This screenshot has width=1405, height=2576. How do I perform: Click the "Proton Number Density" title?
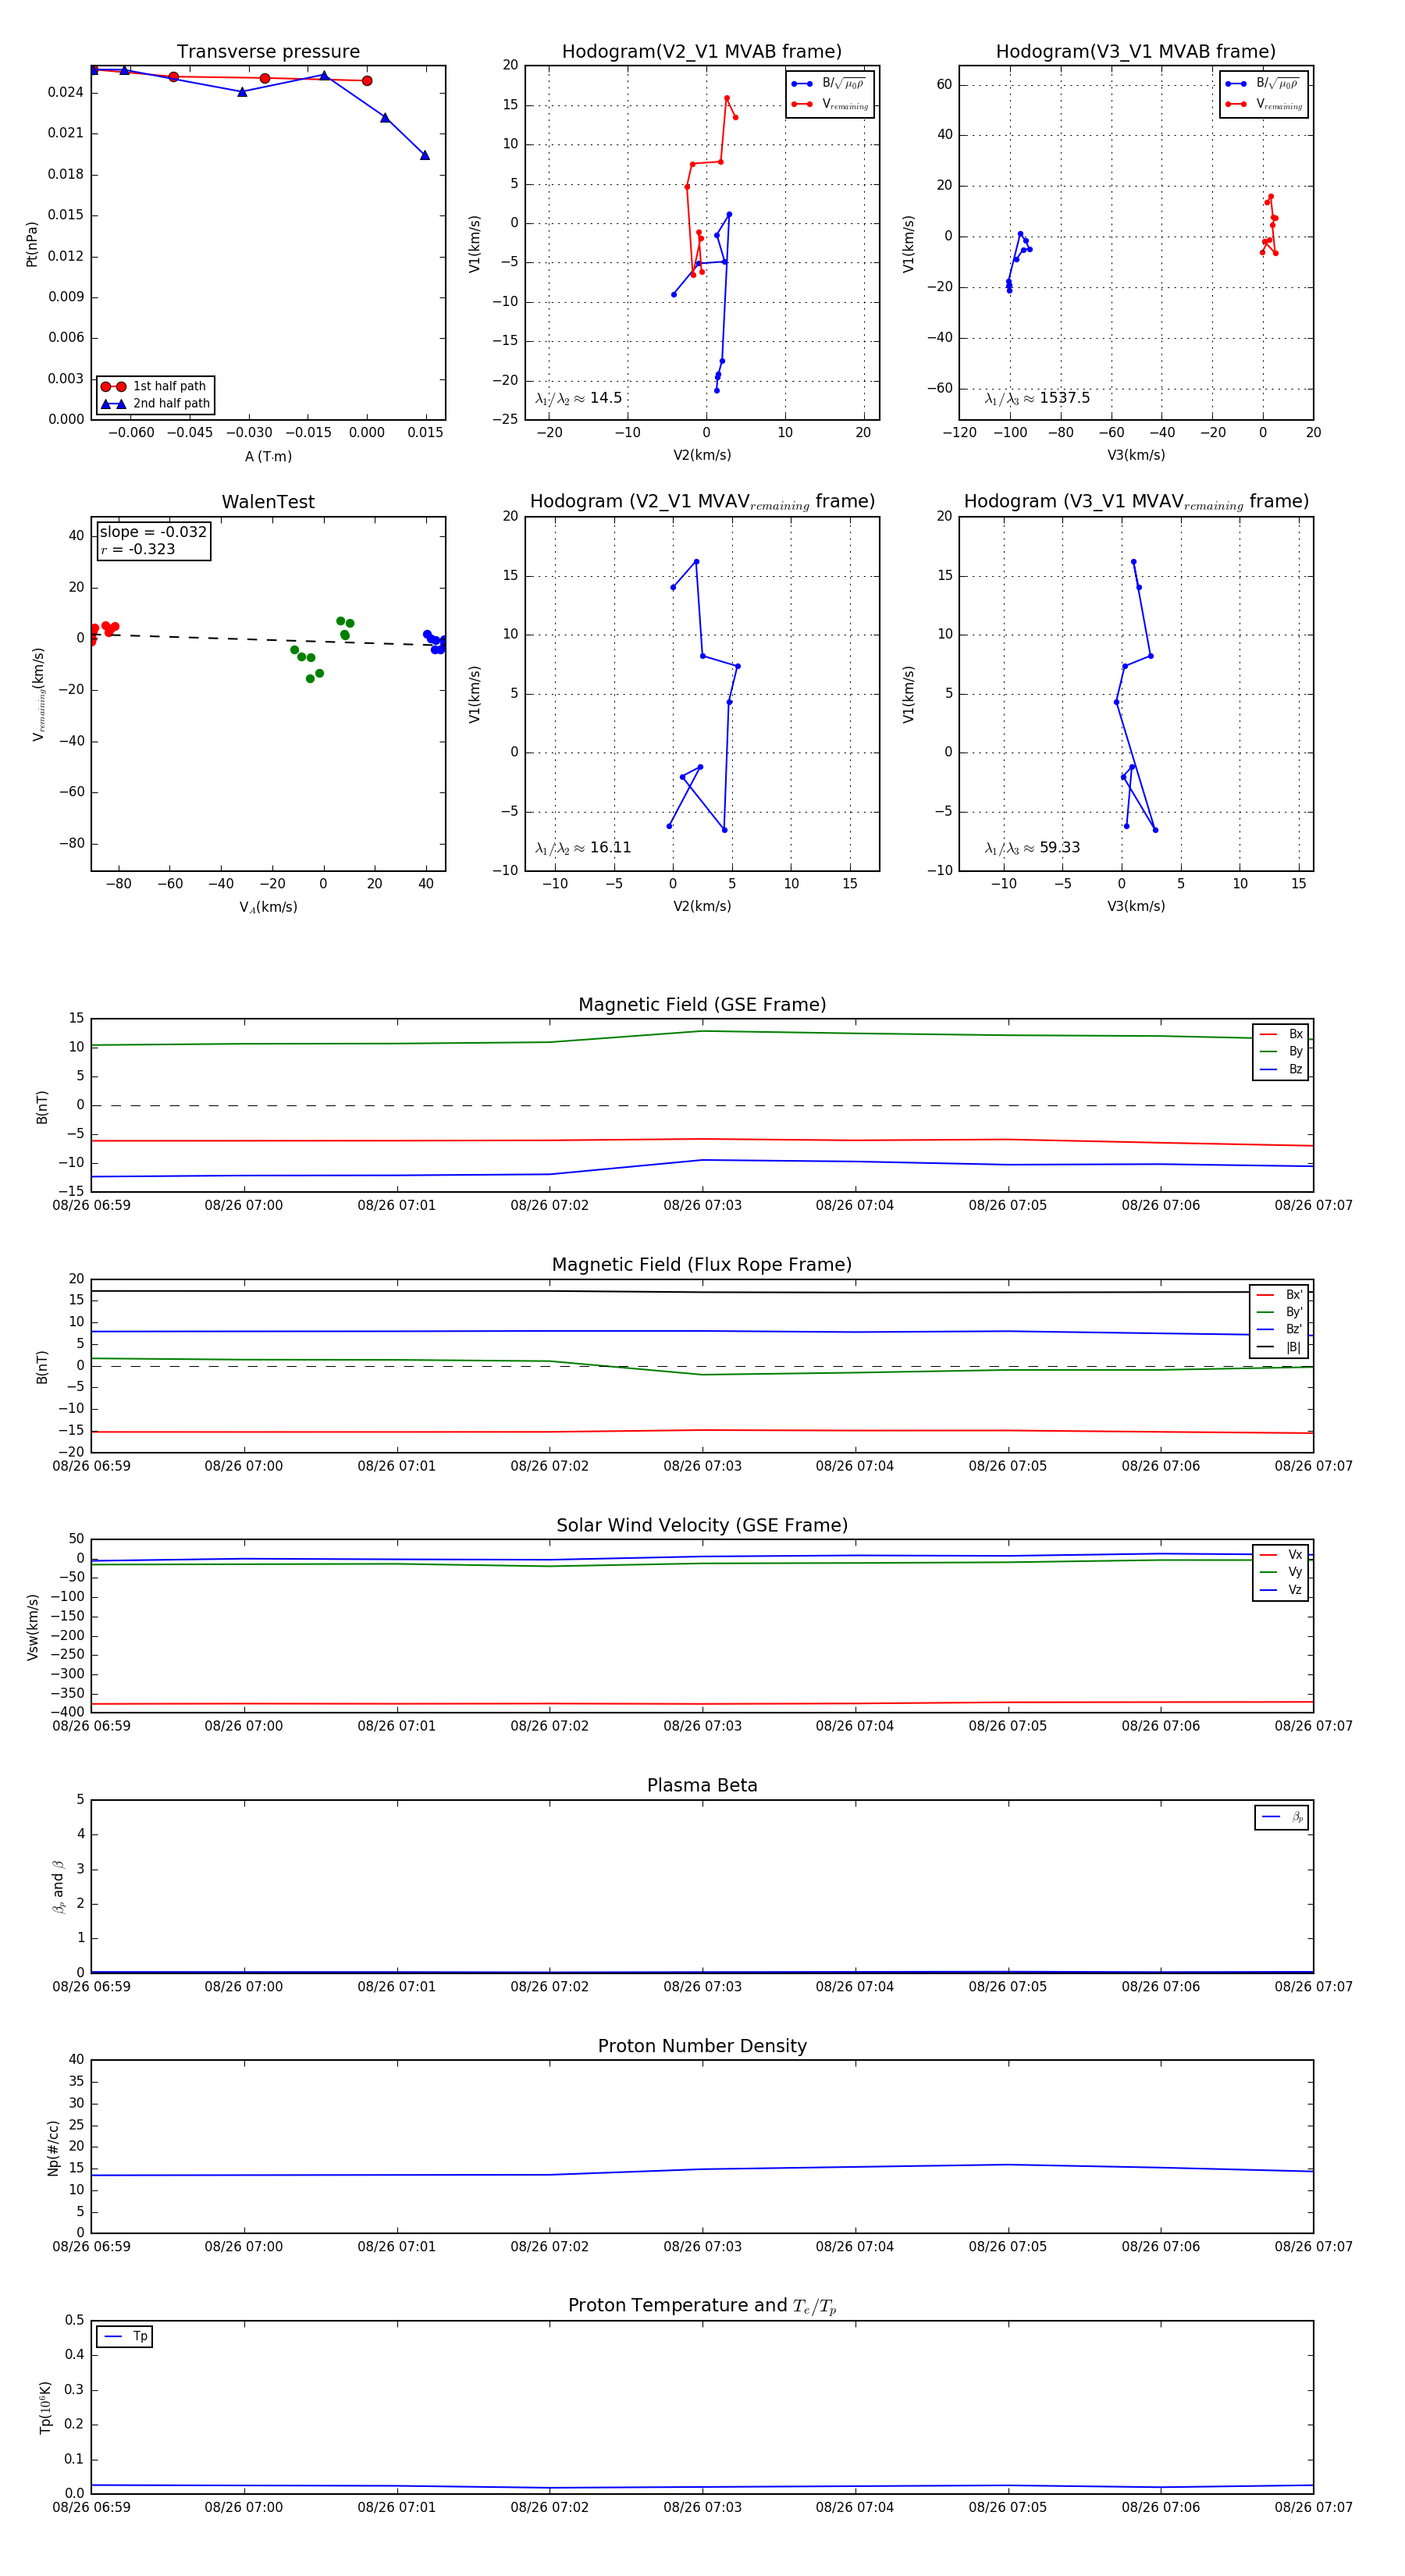click(702, 2046)
